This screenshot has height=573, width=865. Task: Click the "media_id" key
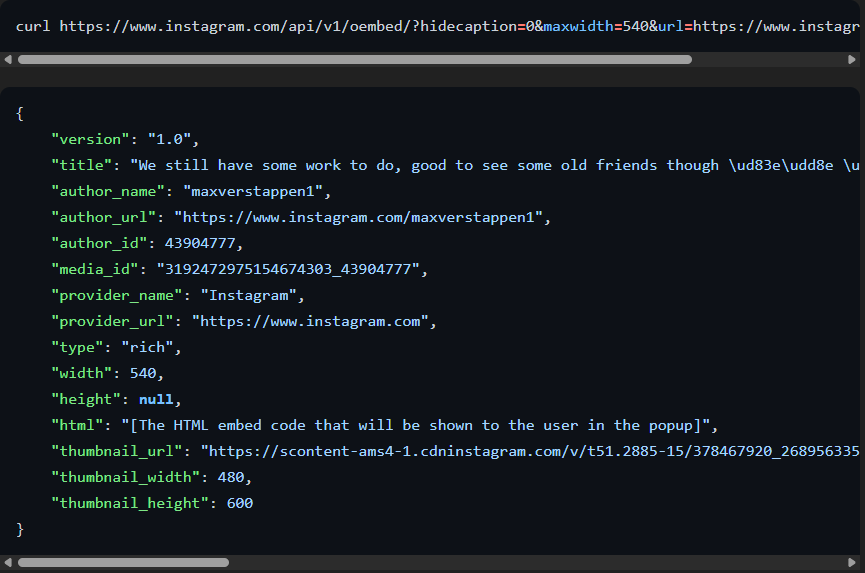tap(94, 269)
